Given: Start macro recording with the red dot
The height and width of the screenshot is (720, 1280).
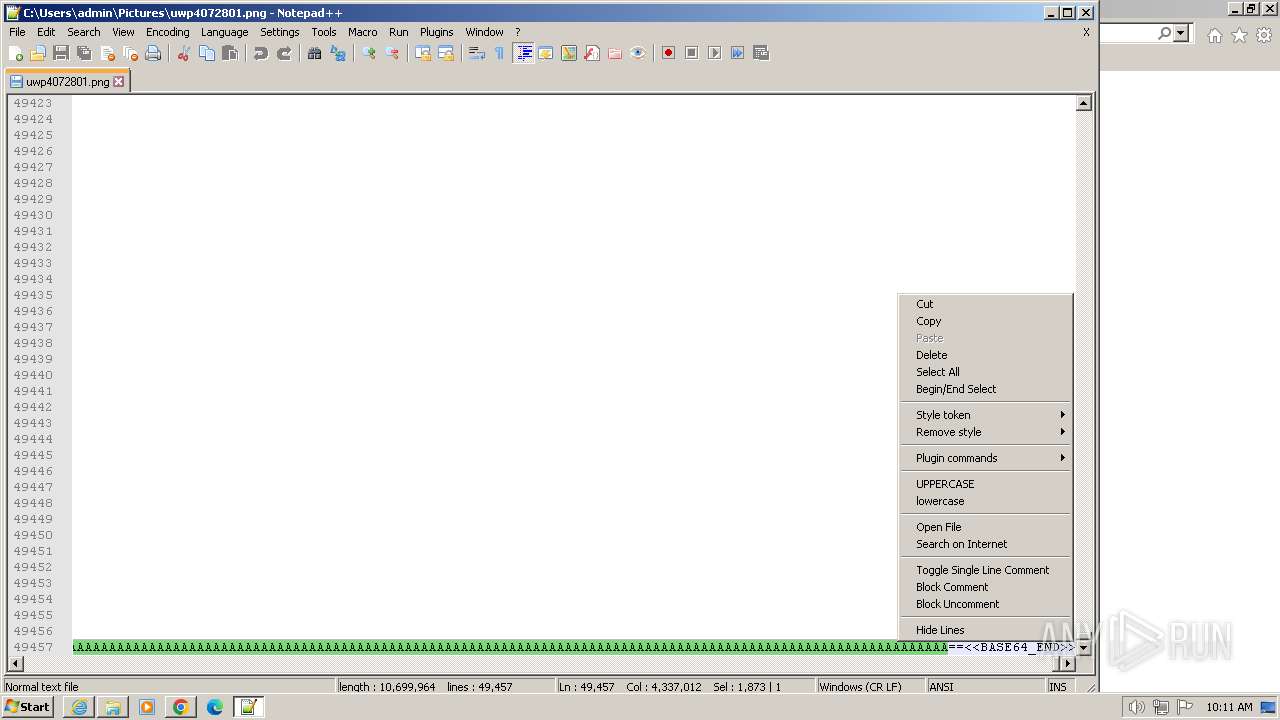Looking at the screenshot, I should coord(669,53).
